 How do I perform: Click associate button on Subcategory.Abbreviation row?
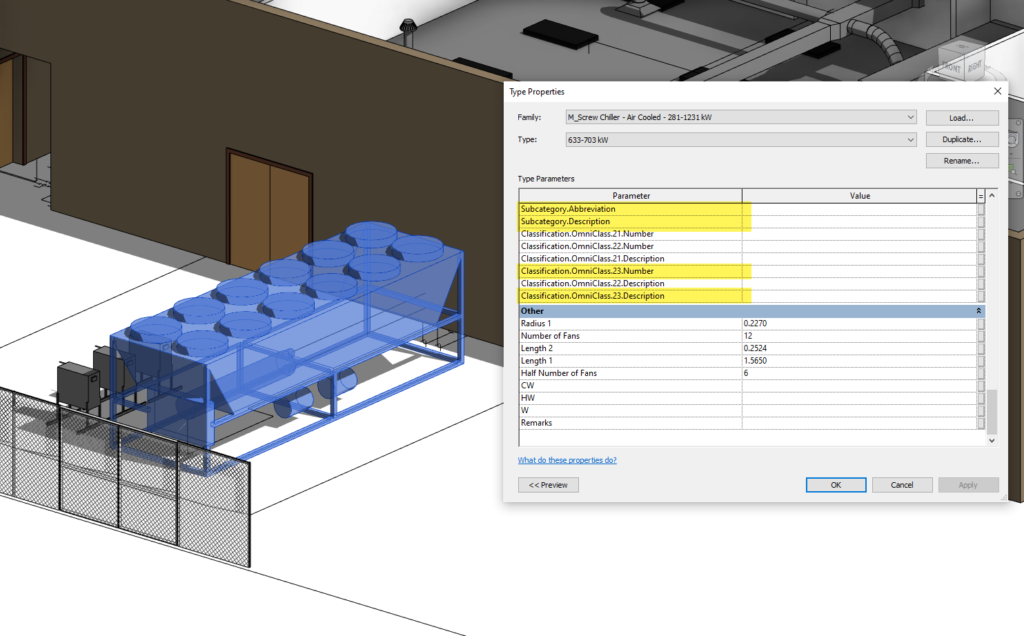(x=980, y=209)
